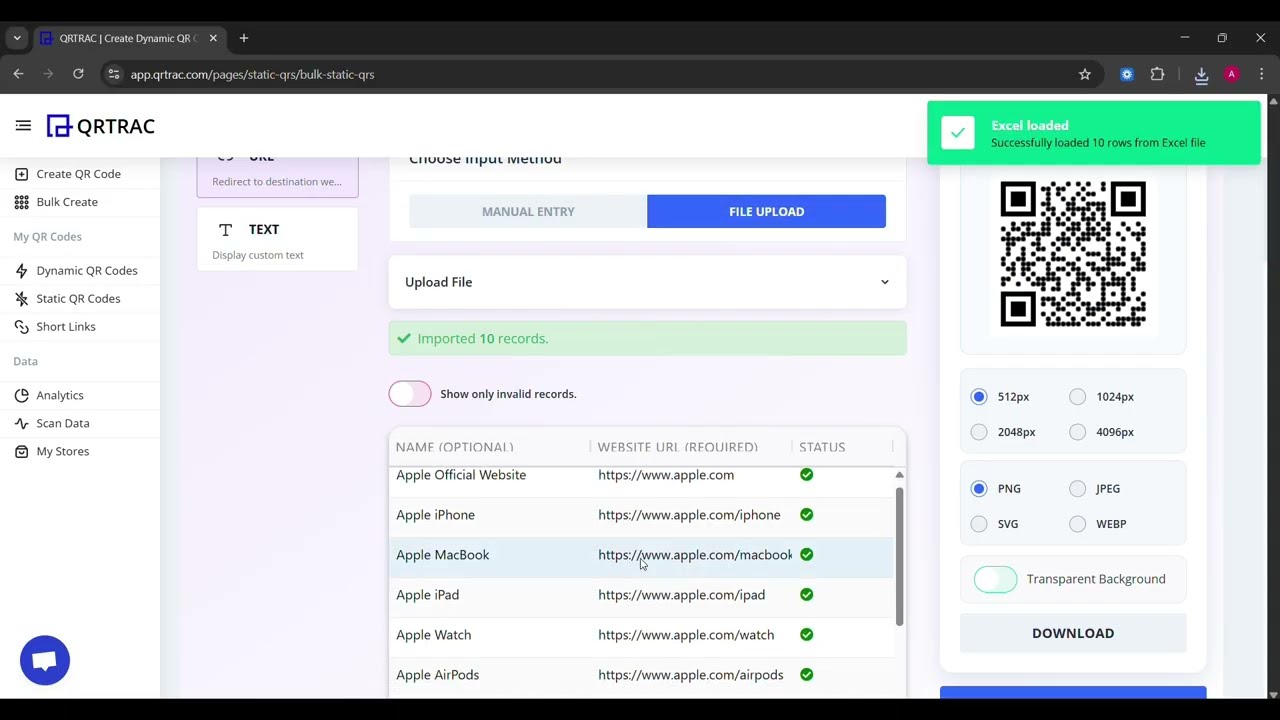Open the browser extensions puzzle icon
This screenshot has height=720, width=1280.
click(x=1158, y=74)
